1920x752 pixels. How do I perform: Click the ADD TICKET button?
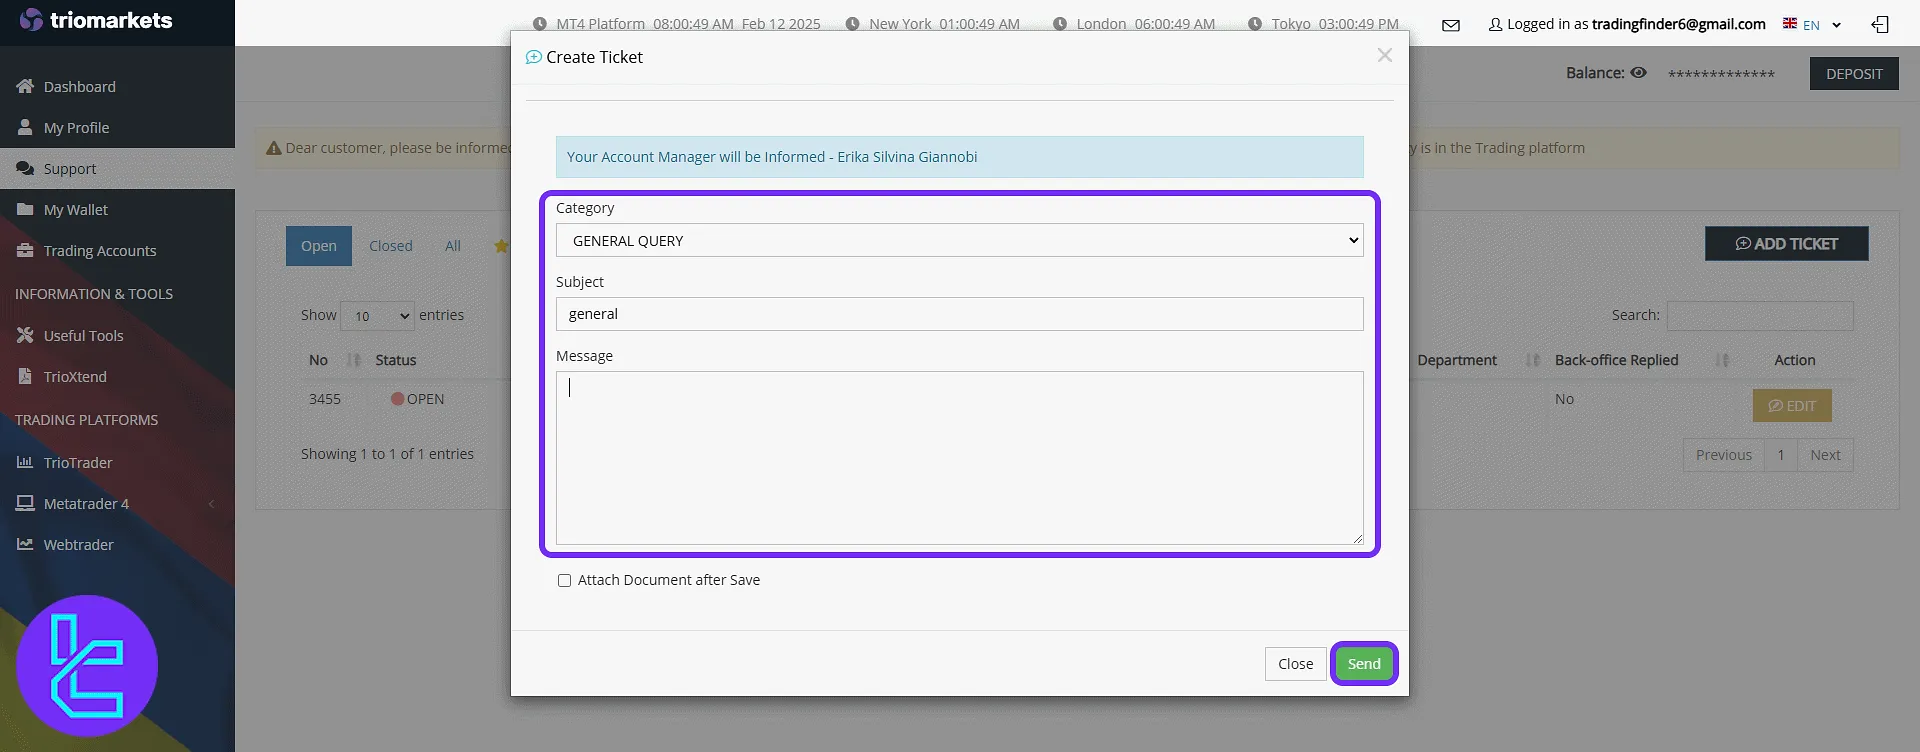pyautogui.click(x=1786, y=244)
